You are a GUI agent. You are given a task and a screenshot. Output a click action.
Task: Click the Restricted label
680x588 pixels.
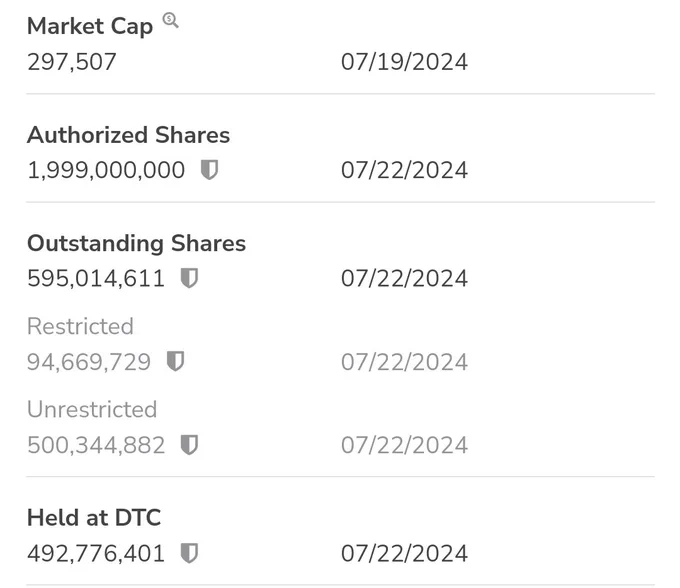pyautogui.click(x=80, y=326)
